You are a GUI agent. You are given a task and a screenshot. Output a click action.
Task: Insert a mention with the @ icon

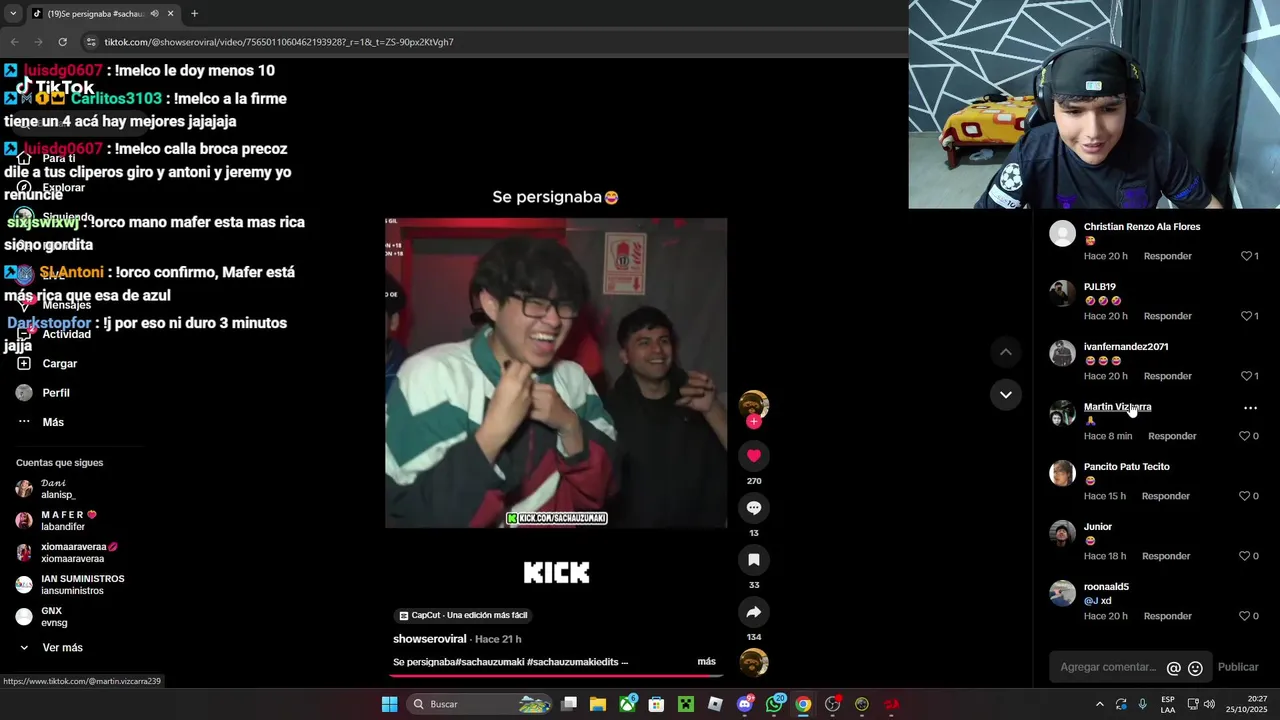tap(1174, 668)
